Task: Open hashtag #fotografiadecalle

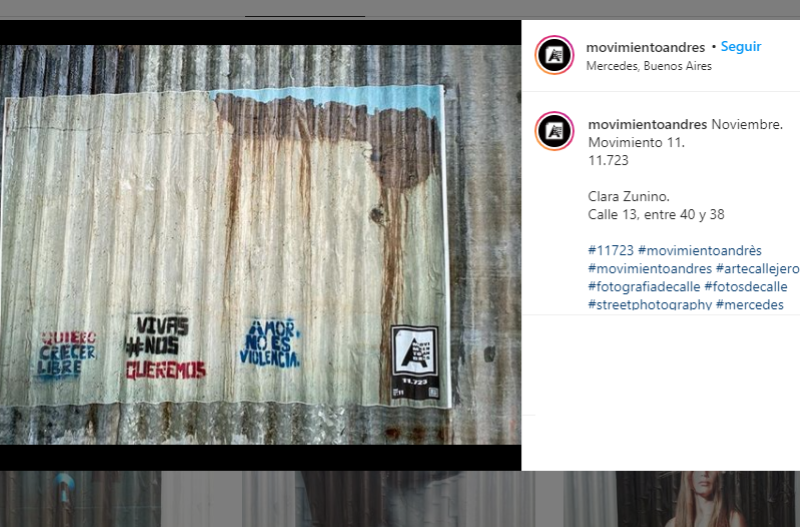Action: click(644, 286)
